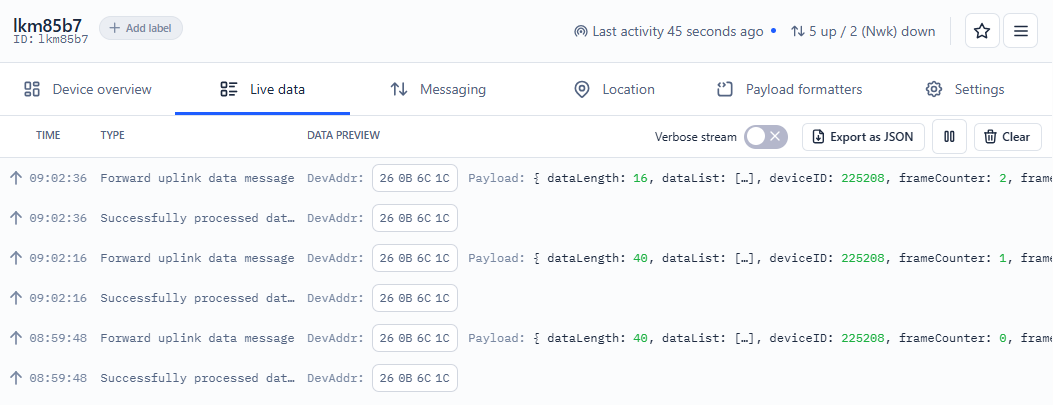The image size is (1053, 405).
Task: Copy DevAddr in 09:02:36 Successfully processed row
Action: [415, 218]
